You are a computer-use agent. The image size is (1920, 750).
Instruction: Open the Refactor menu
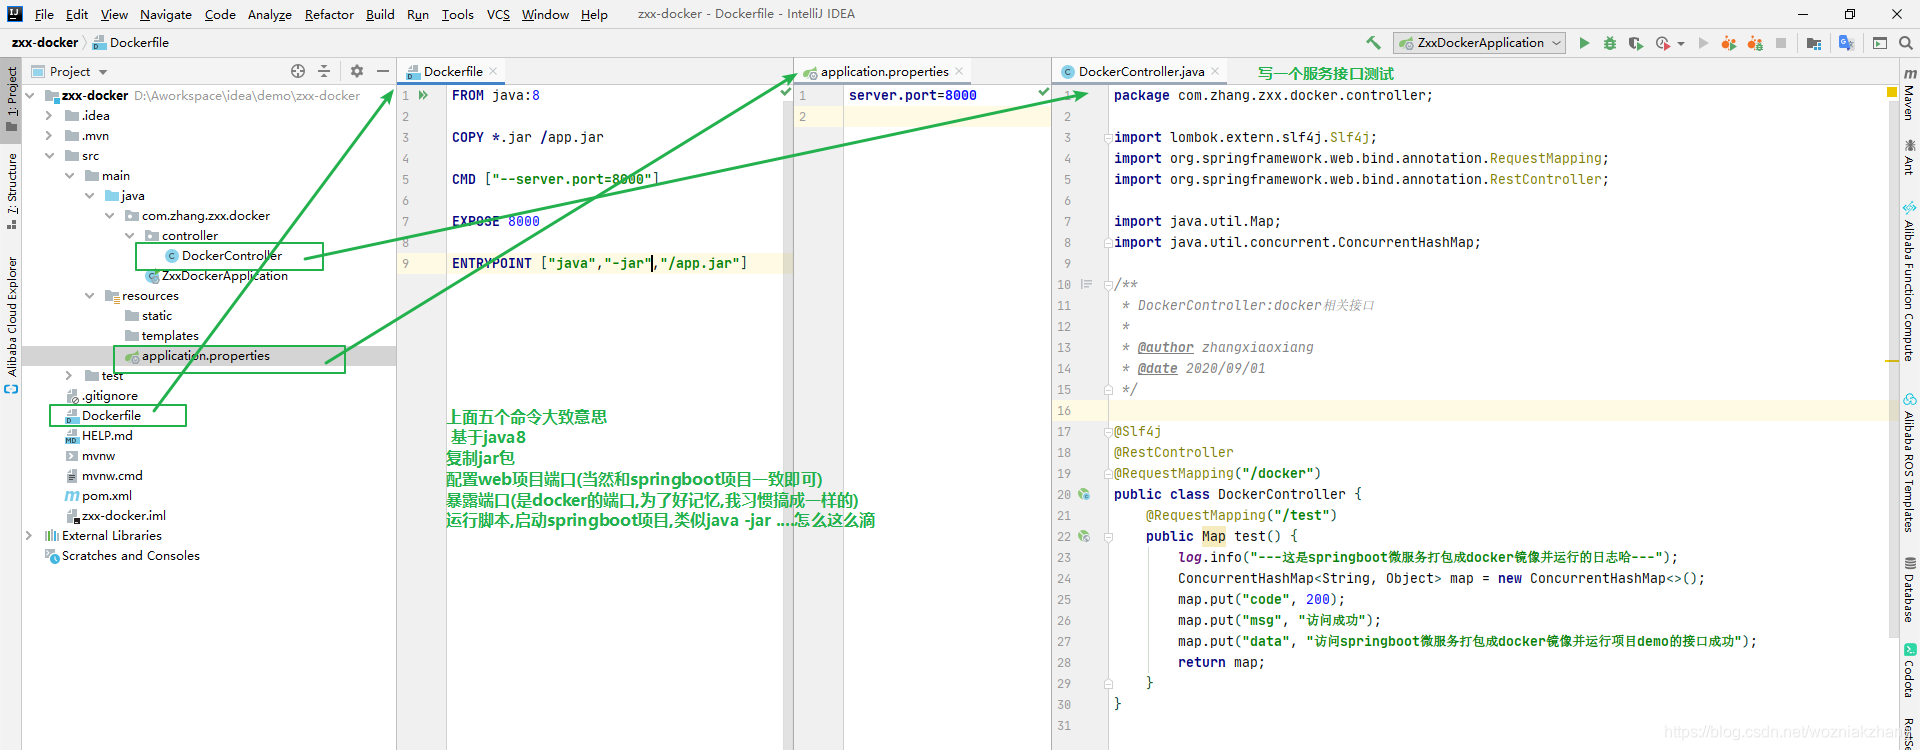click(x=329, y=14)
